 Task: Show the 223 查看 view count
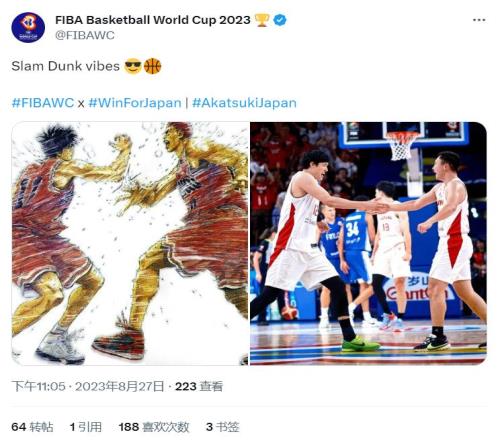(199, 386)
